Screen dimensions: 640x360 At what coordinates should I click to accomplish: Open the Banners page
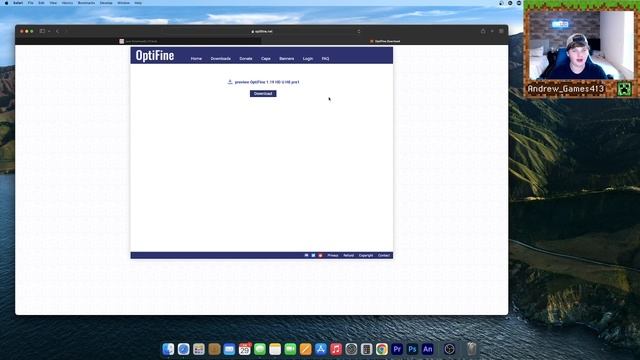[x=287, y=58]
